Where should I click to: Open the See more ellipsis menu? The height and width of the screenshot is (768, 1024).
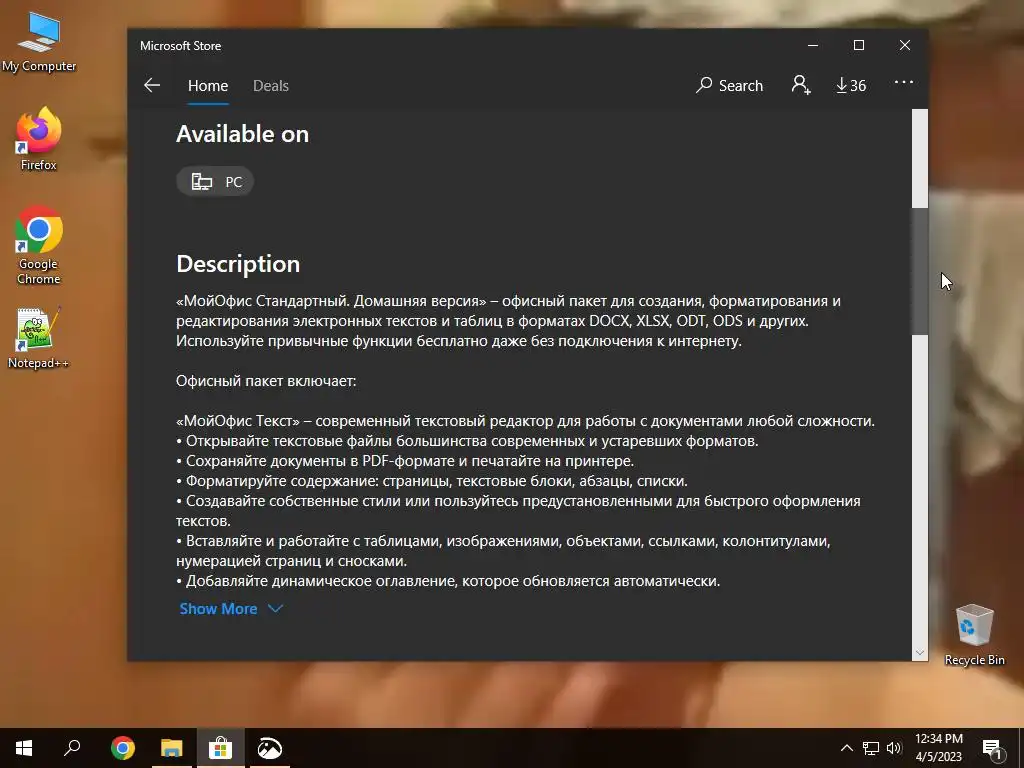[904, 82]
